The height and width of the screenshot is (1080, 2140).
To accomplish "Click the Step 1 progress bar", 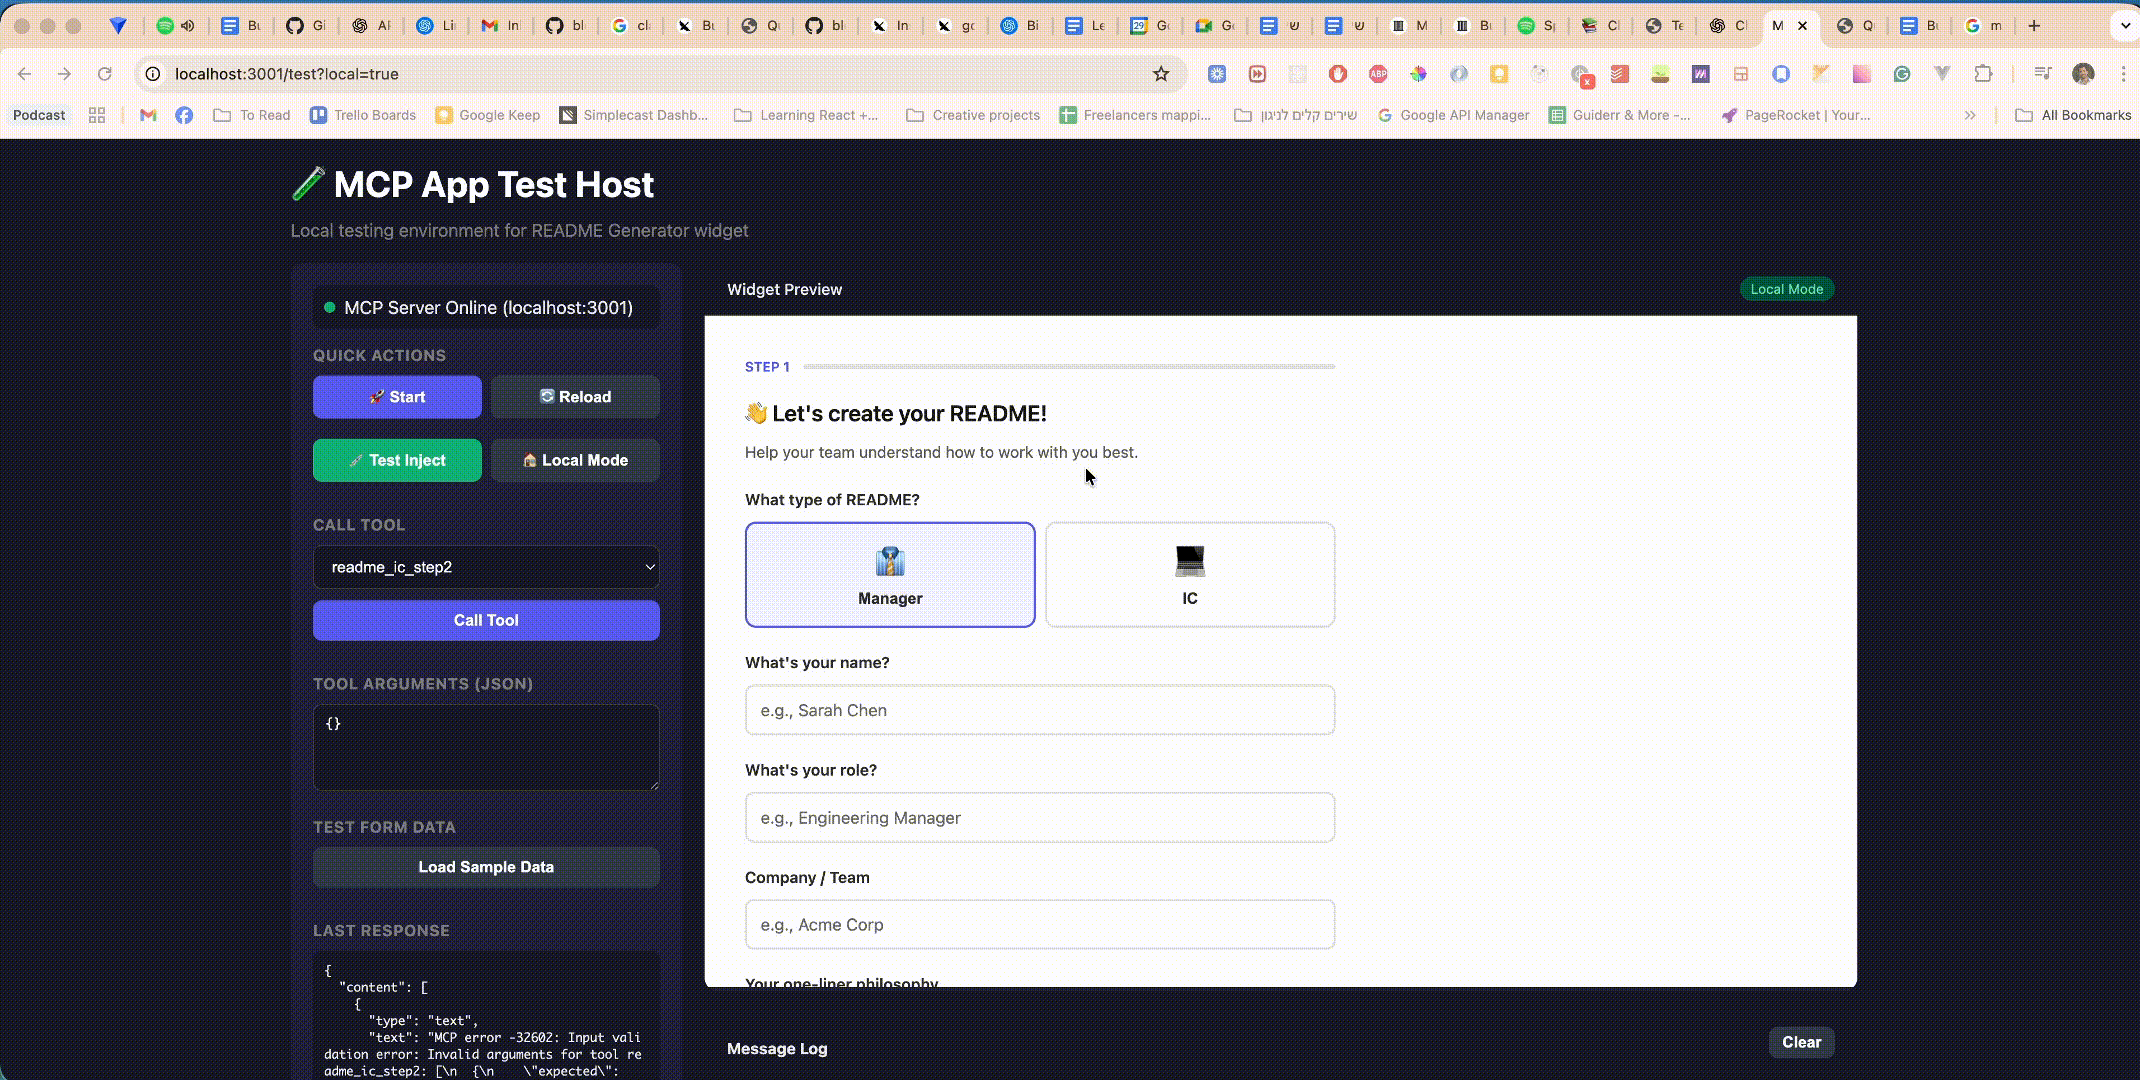I will 1068,367.
